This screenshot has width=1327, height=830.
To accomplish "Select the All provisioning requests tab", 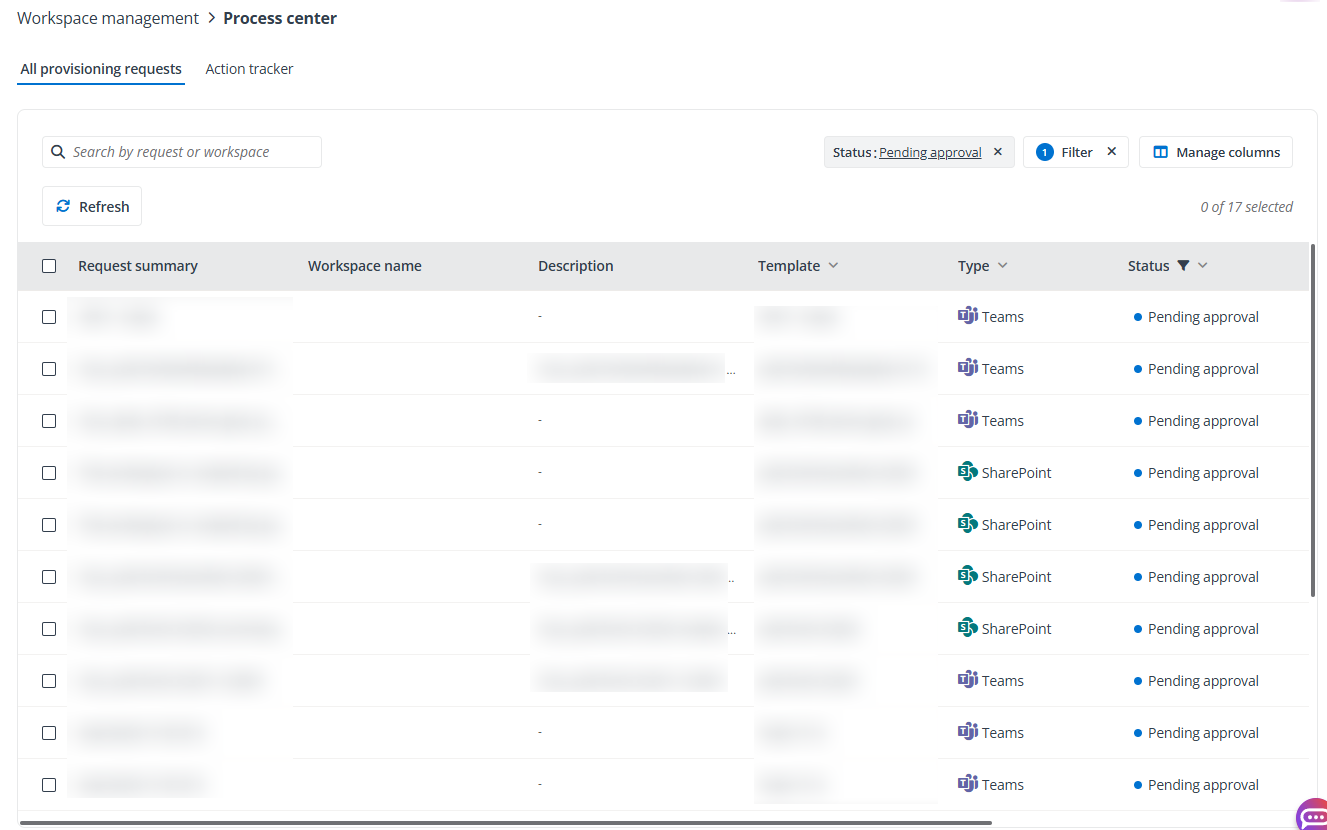I will (x=100, y=68).
